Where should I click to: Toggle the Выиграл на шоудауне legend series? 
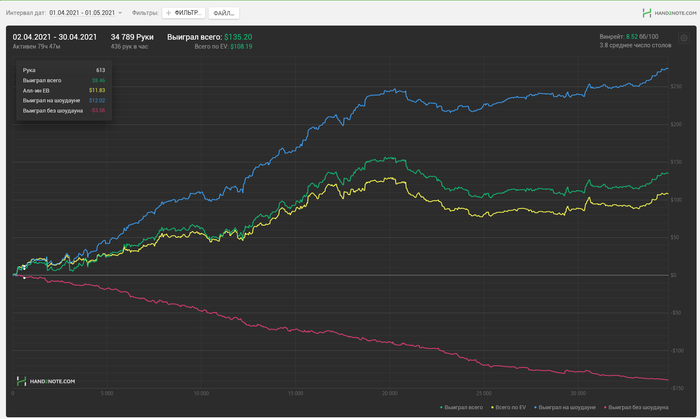[565, 407]
